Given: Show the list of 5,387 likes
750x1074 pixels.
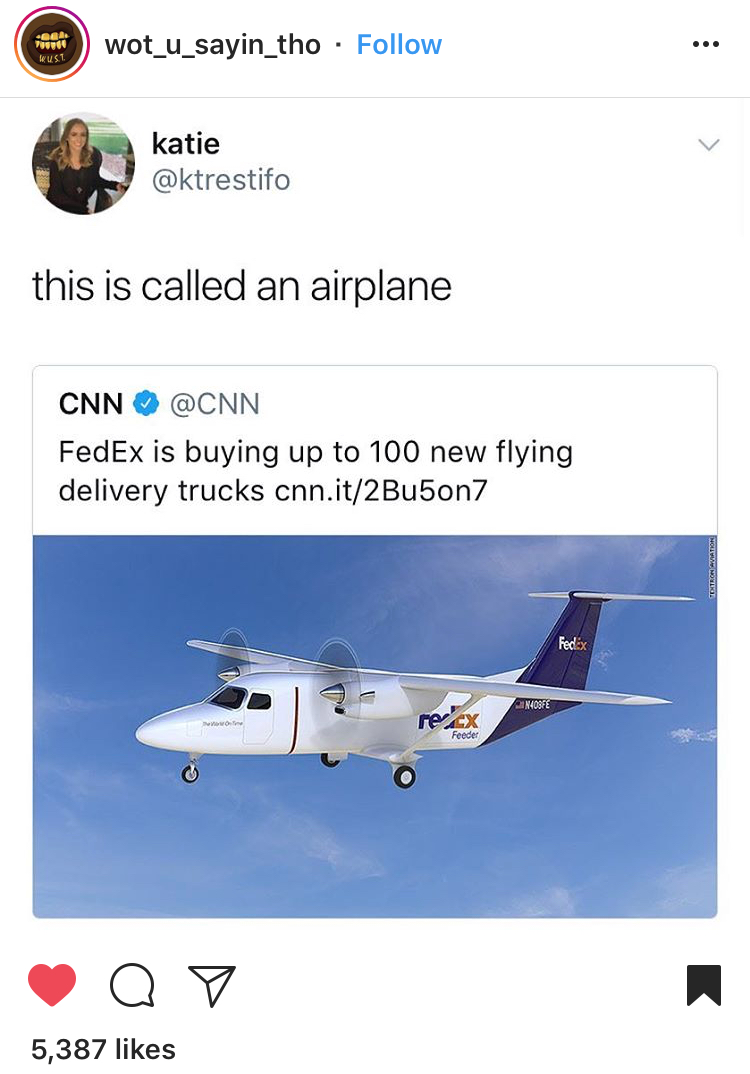Looking at the screenshot, I should [x=103, y=1049].
